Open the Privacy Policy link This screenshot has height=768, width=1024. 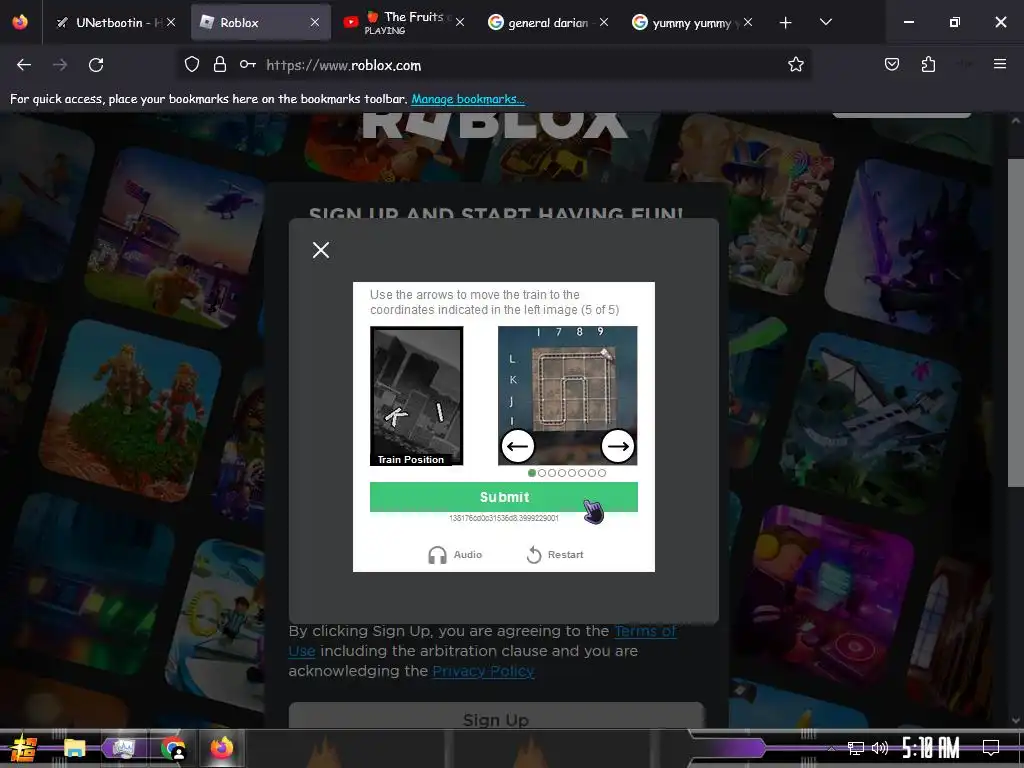click(483, 671)
